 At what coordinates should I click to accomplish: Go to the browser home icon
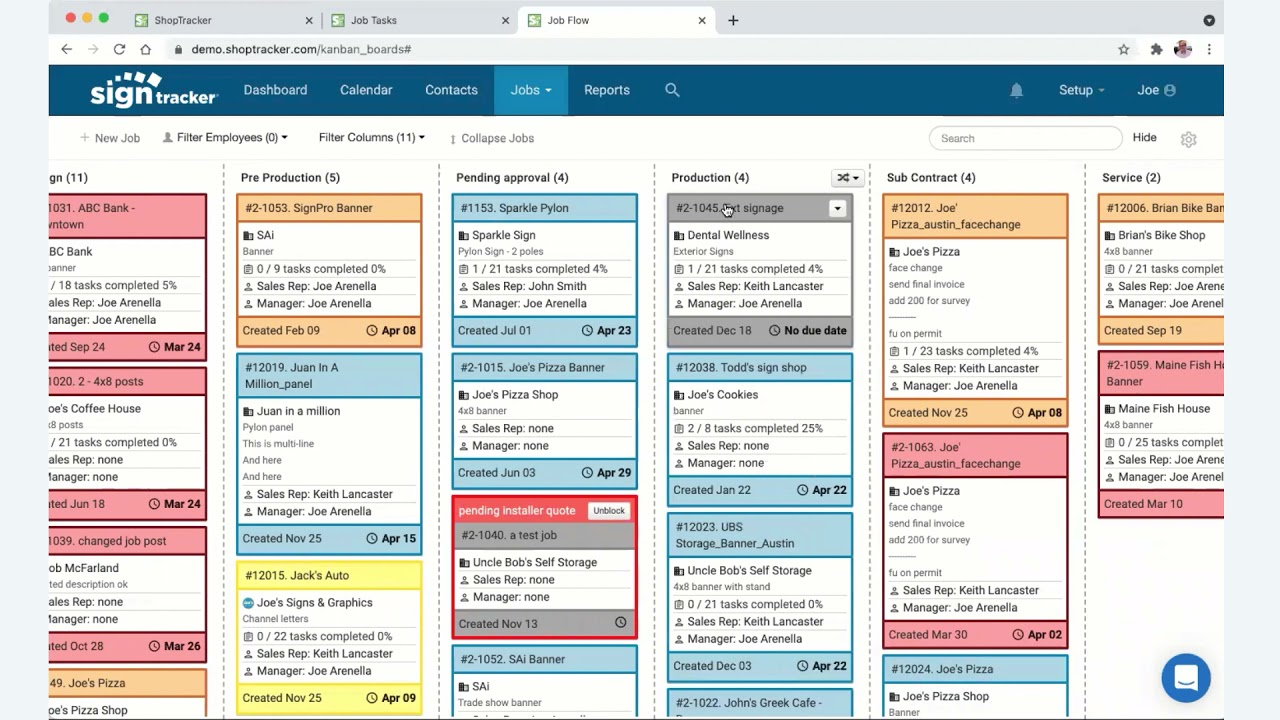click(146, 49)
